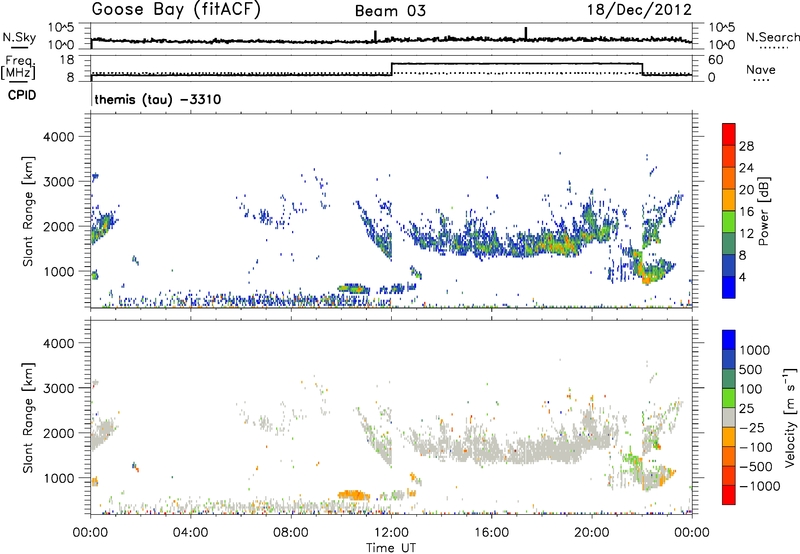Viewport: 800px width, 554px height.
Task: Click the '500' Velocity color bar label
Action: 752,369
